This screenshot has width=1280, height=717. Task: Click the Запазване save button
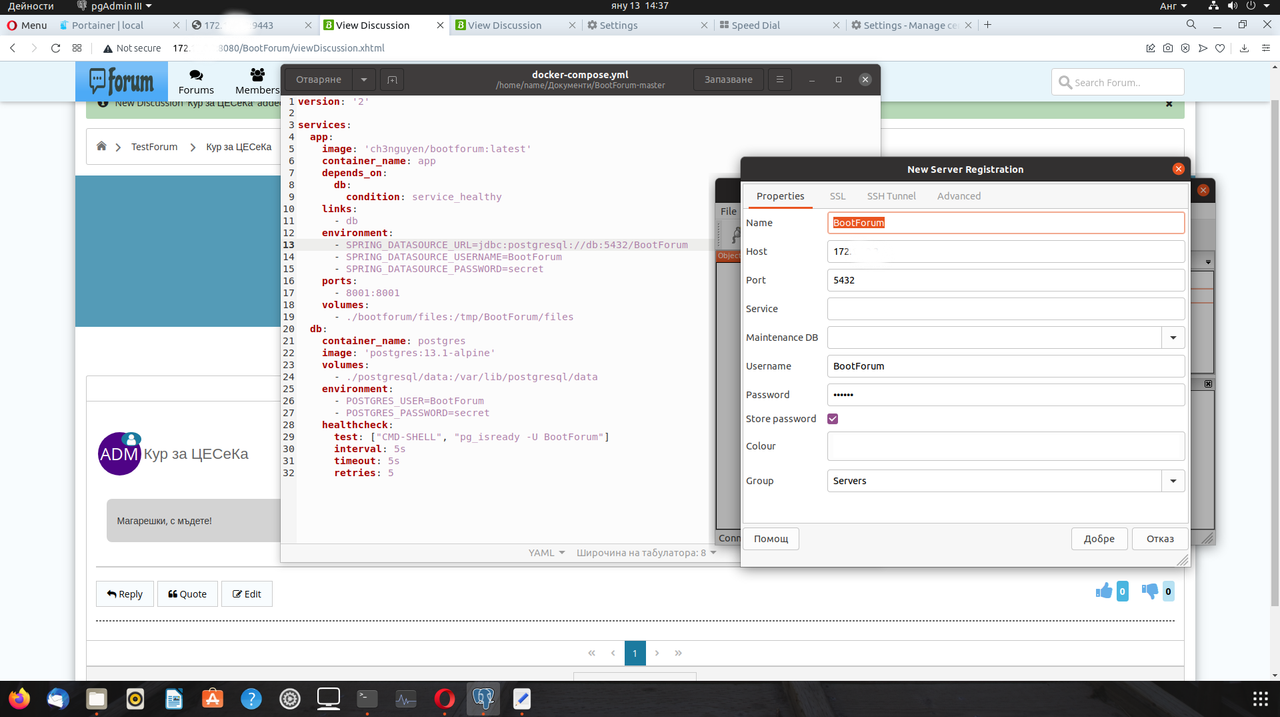pos(728,80)
